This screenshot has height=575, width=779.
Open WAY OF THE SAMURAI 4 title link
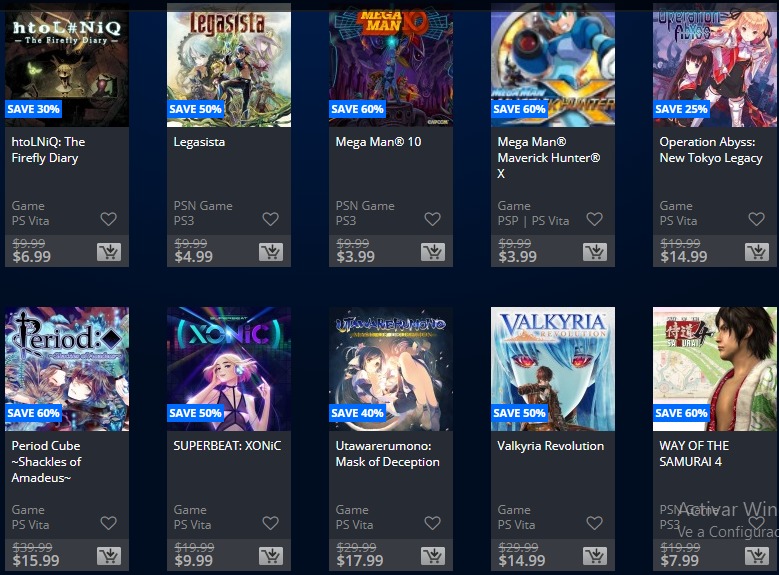694,454
